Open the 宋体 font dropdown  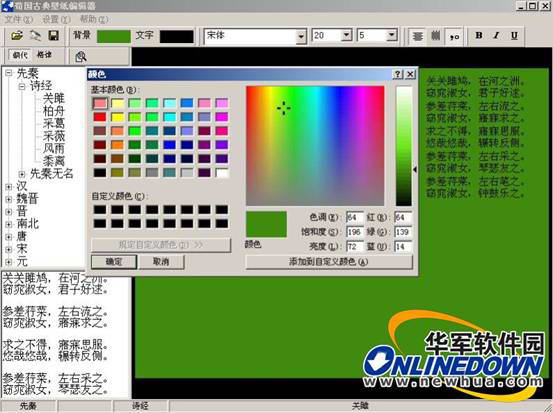pos(301,36)
